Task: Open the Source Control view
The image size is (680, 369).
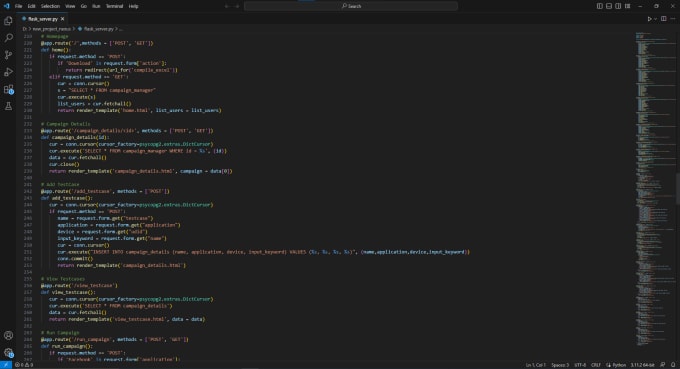Action: tap(8, 55)
